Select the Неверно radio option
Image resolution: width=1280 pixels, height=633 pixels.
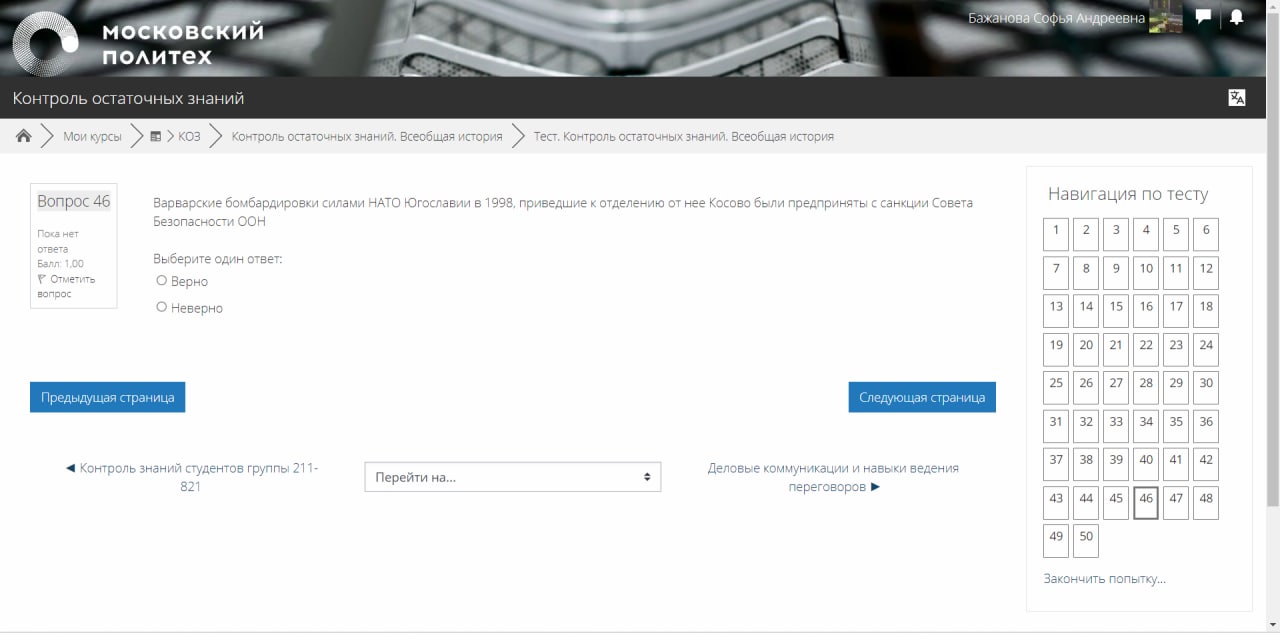[x=162, y=308]
